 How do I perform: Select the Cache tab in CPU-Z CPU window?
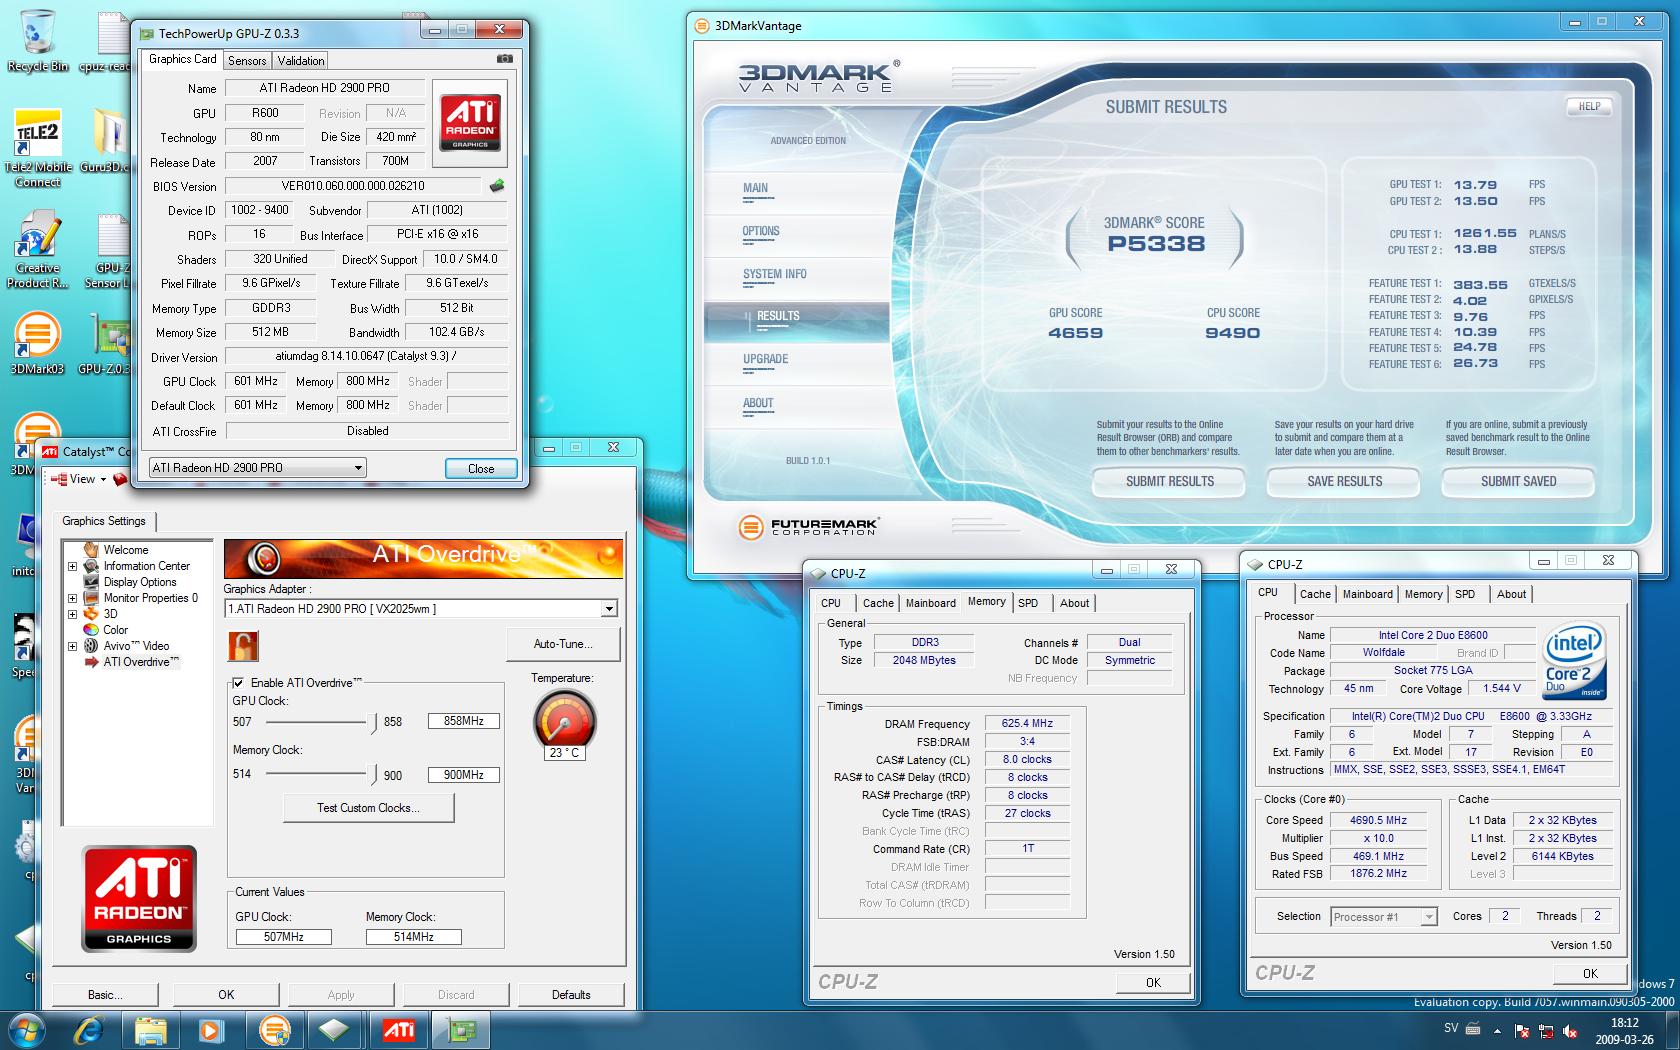[1315, 594]
